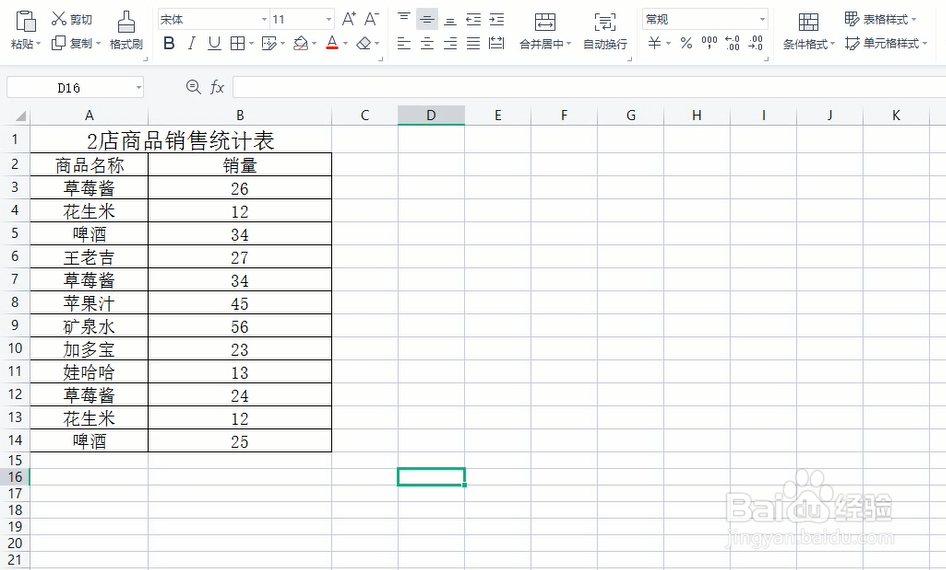This screenshot has width=946, height=570.
Task: Click the justify text alignment icon
Action: point(474,43)
